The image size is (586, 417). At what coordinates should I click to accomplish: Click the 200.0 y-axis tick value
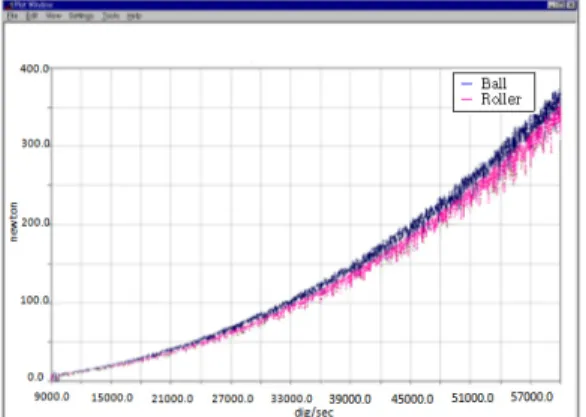click(x=35, y=223)
